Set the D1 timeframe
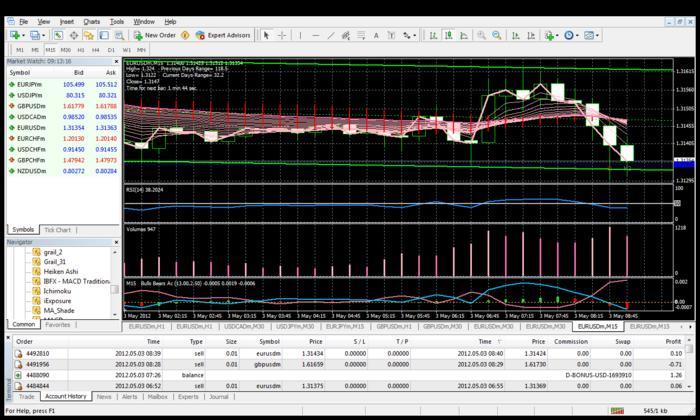 pos(111,50)
